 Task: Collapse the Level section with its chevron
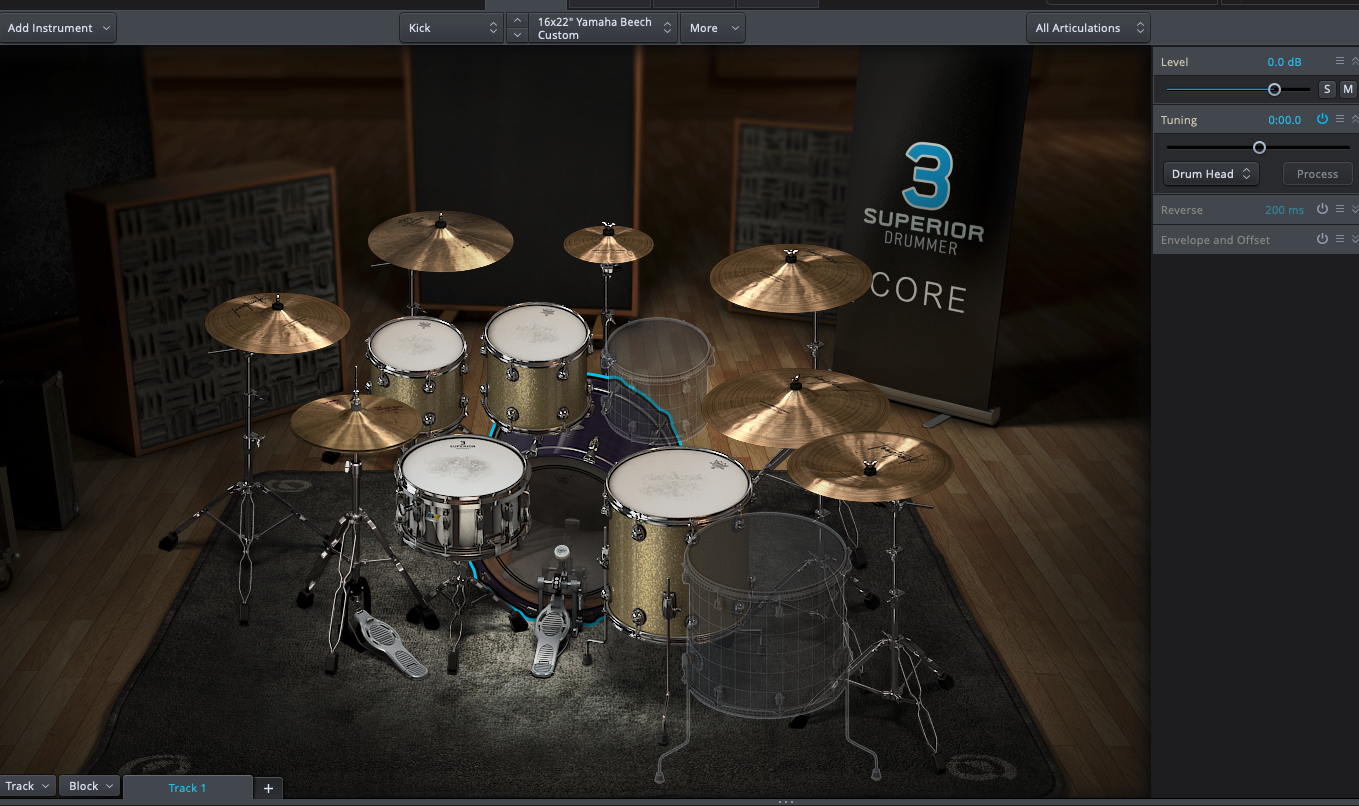1354,61
